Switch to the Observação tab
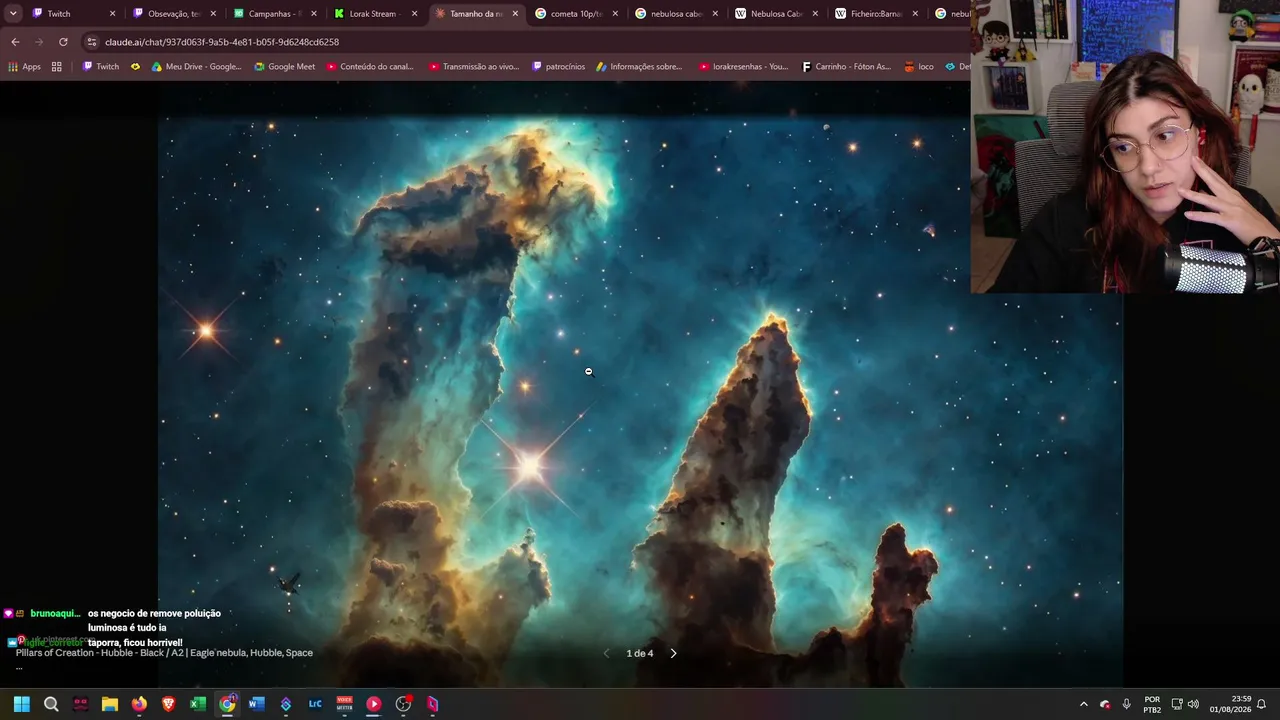 click(x=172, y=14)
